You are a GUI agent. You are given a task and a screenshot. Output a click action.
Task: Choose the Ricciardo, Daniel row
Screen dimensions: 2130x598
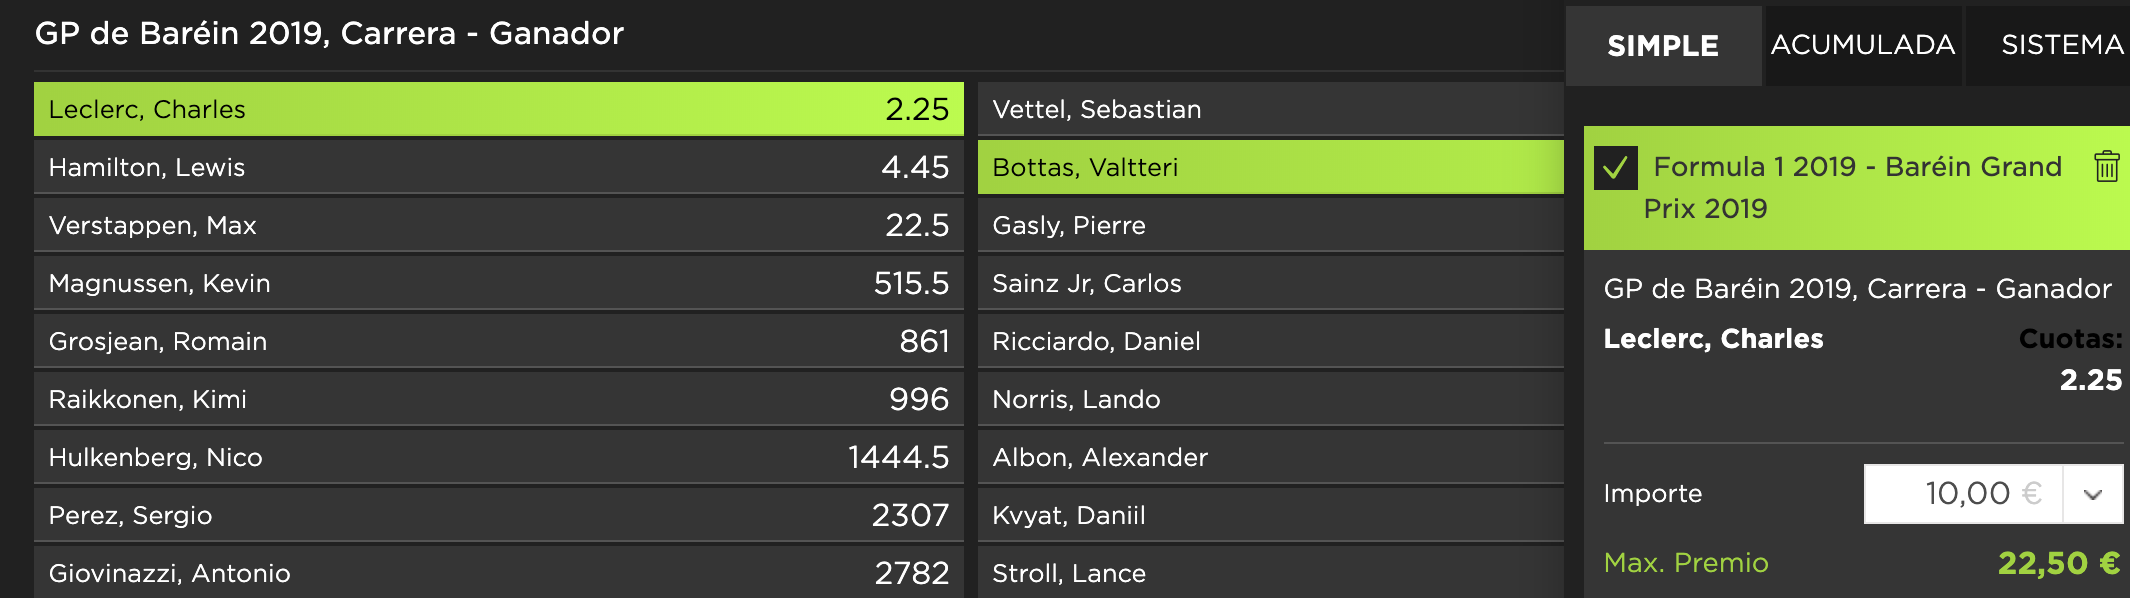click(1271, 341)
